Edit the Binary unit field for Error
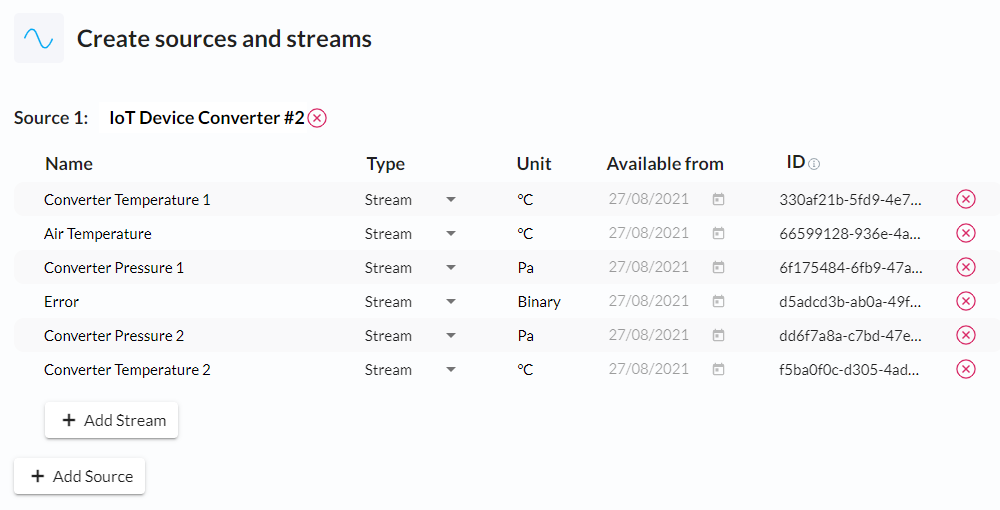This screenshot has width=1000, height=510. point(550,302)
